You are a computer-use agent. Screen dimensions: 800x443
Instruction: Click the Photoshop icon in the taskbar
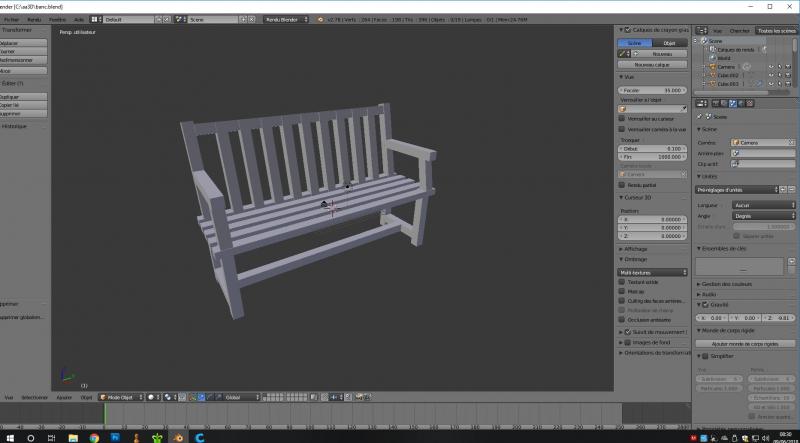coord(115,437)
